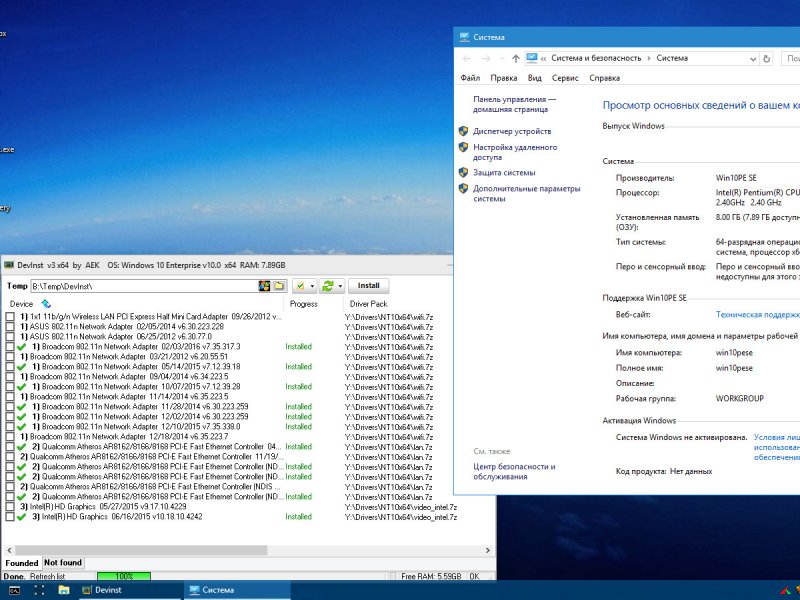Go up one level in Система window
The width and height of the screenshot is (800, 600).
516,59
